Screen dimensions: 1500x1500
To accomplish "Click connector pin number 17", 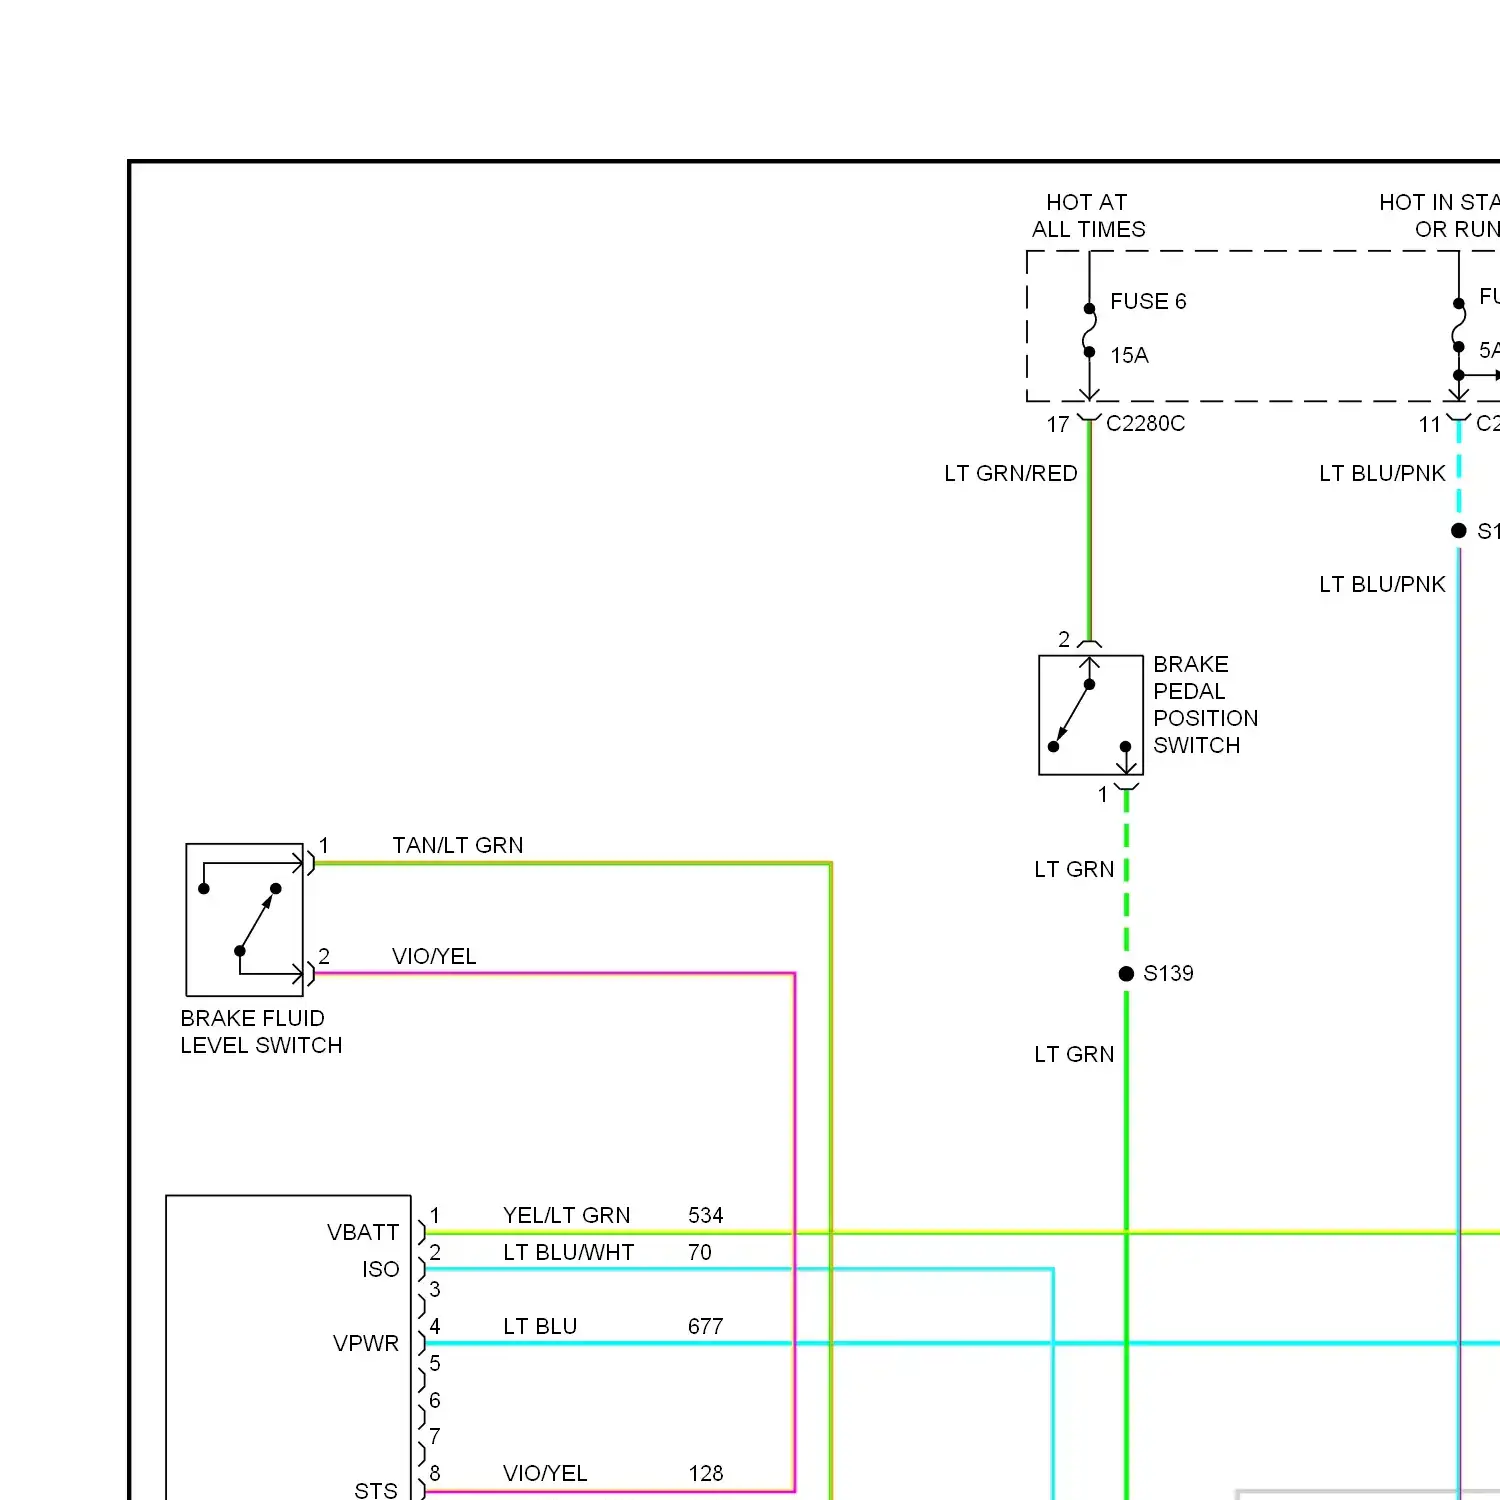I will click(1058, 424).
